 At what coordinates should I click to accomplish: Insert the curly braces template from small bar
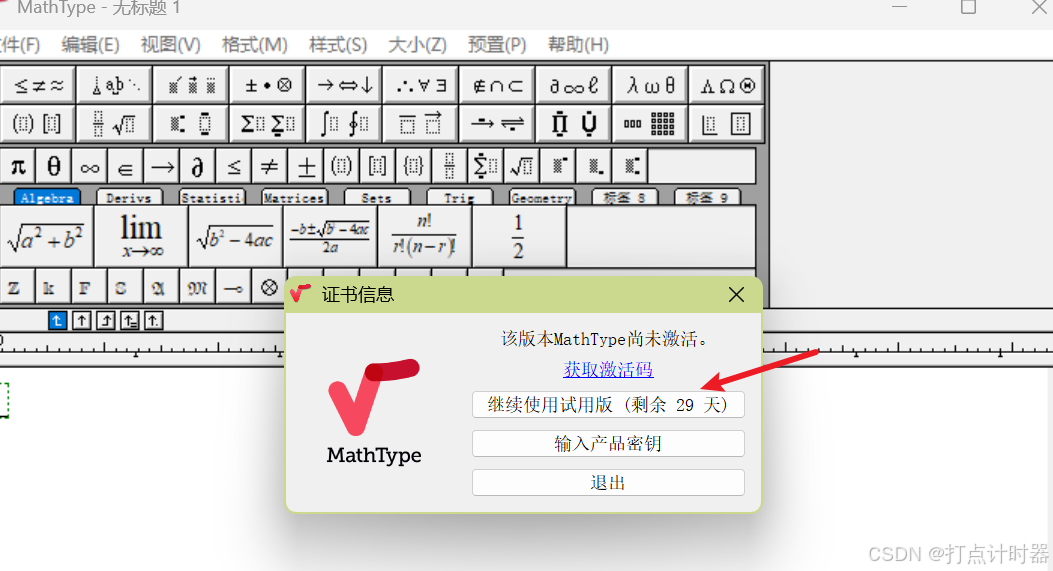tap(413, 166)
